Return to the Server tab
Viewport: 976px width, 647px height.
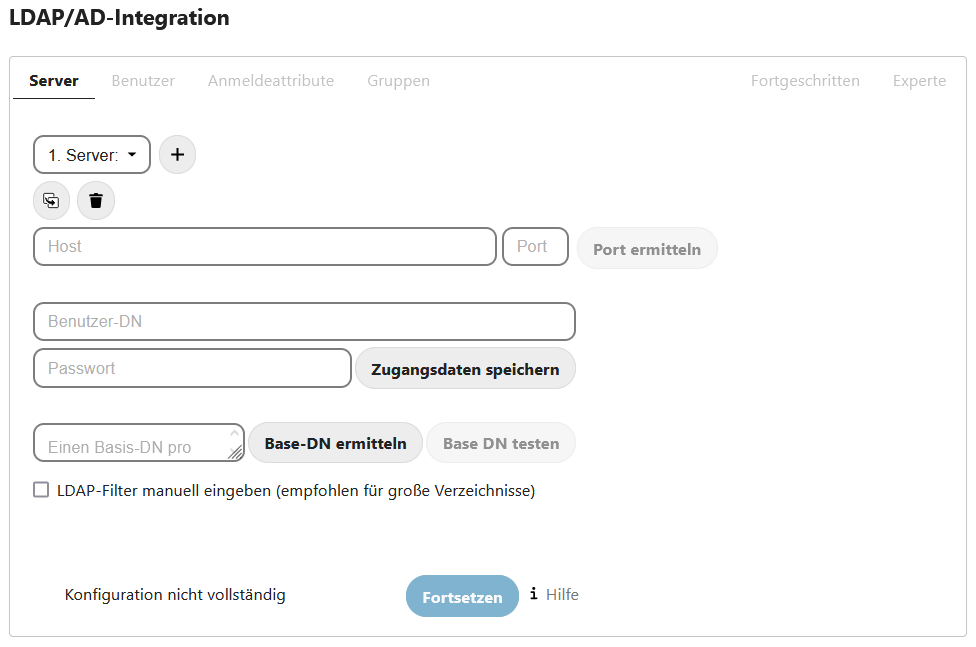(54, 81)
